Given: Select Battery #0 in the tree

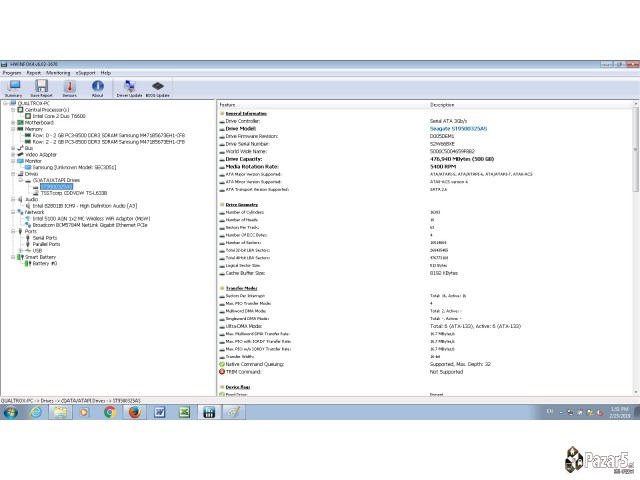Looking at the screenshot, I should 45,263.
